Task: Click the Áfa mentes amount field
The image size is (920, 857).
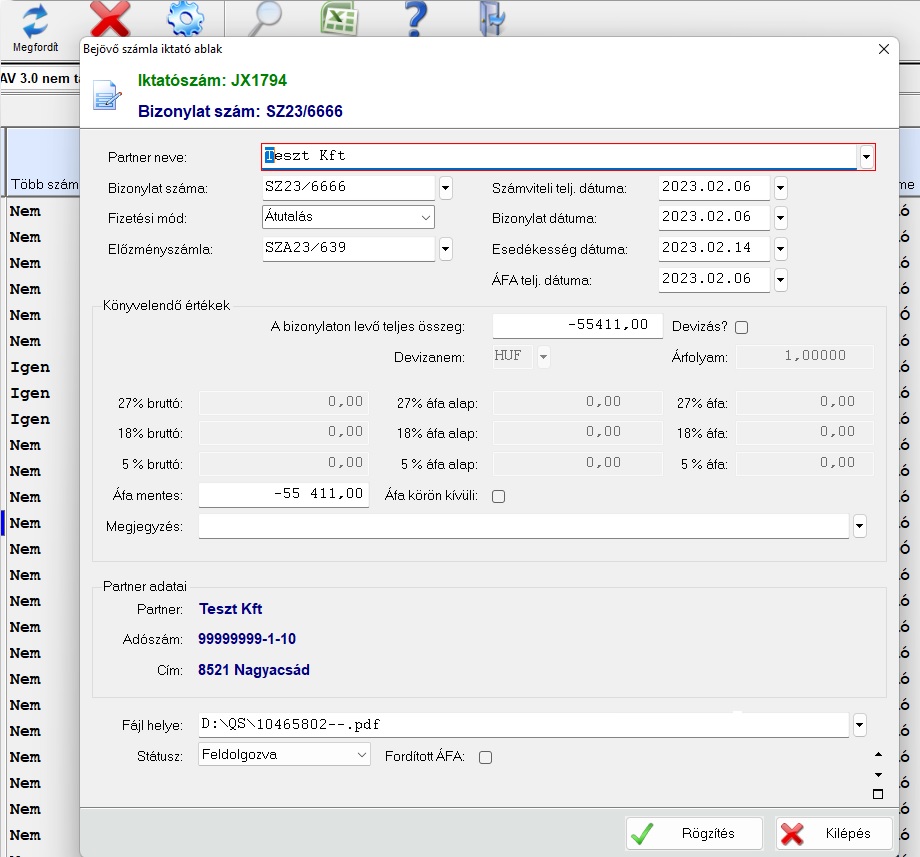Action: [284, 494]
